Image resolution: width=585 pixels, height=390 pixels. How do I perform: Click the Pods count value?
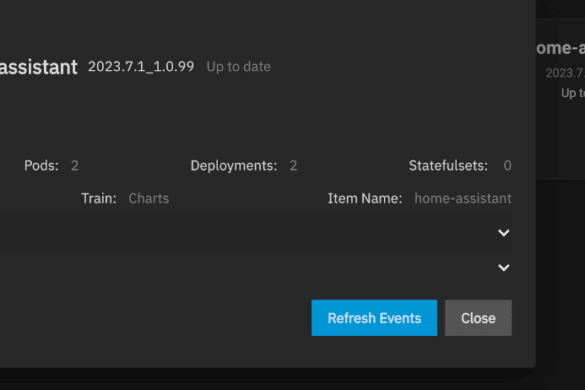75,166
